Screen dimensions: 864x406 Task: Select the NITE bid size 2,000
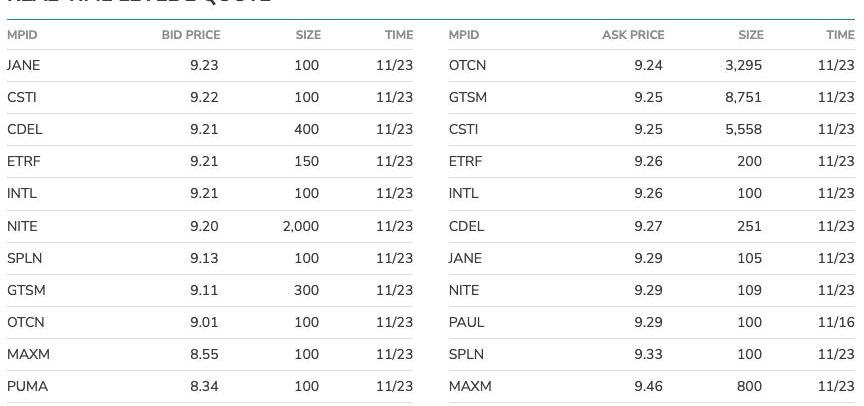coord(300,226)
